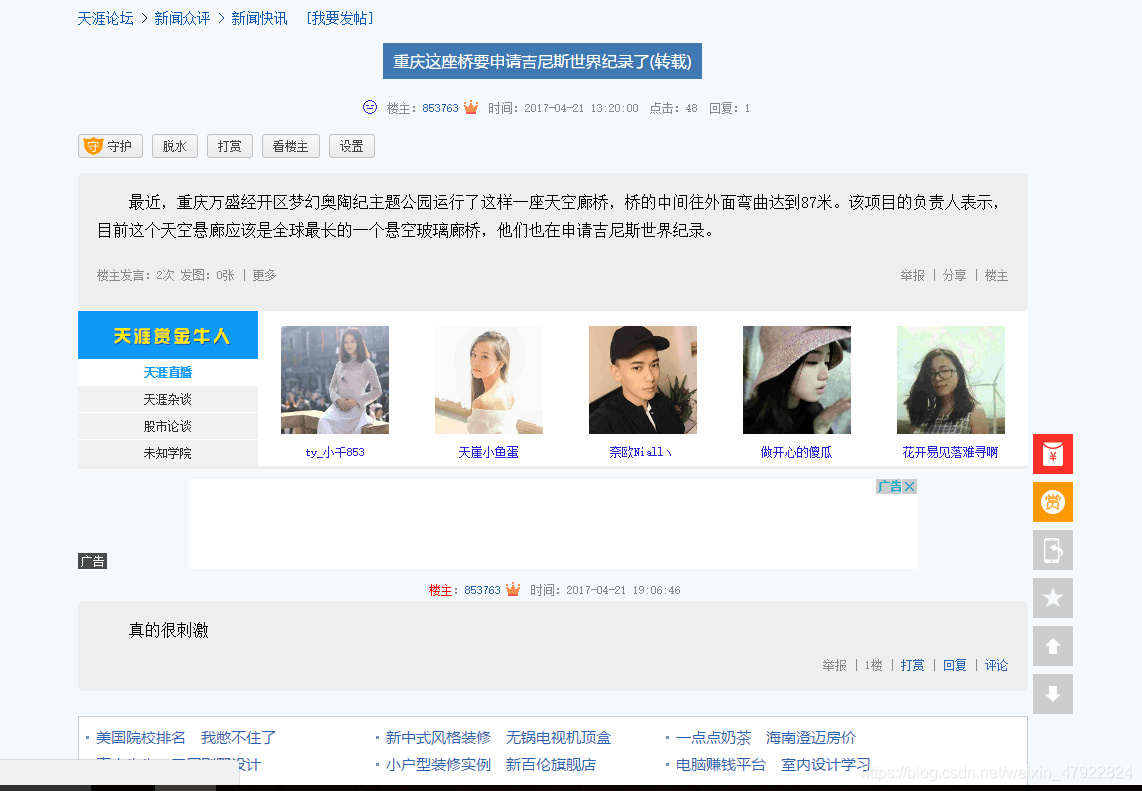This screenshot has height=791, width=1142.
Task: Select the 股市论谈 tab
Action: [x=168, y=426]
